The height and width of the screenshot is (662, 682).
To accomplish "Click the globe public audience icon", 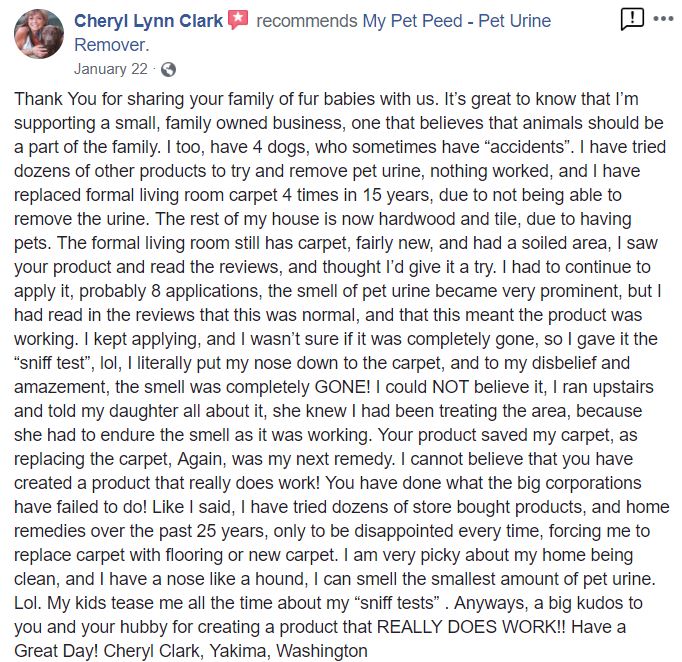I will (168, 70).
